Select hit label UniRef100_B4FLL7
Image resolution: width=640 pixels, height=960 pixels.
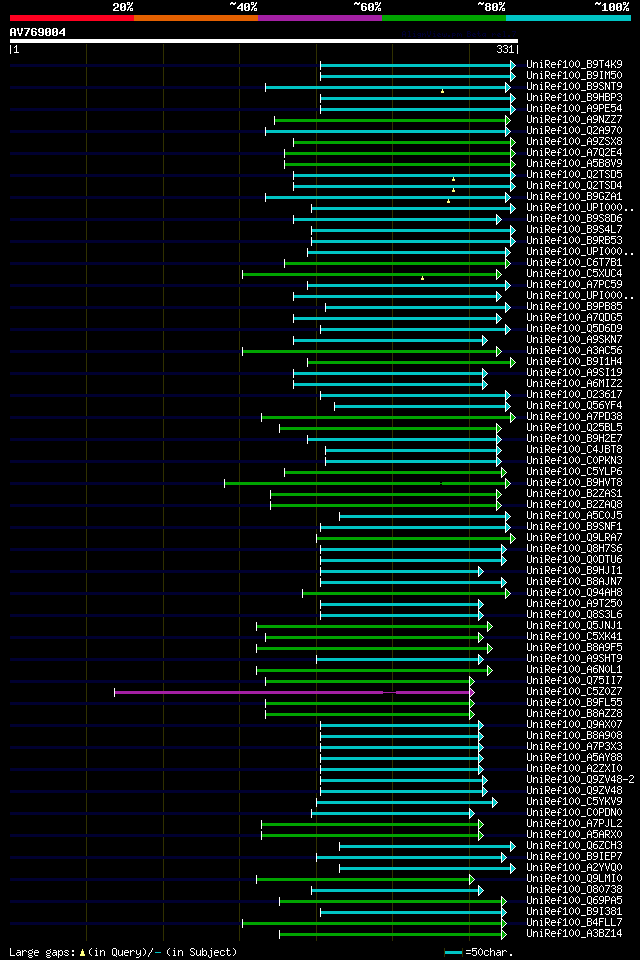(574, 924)
